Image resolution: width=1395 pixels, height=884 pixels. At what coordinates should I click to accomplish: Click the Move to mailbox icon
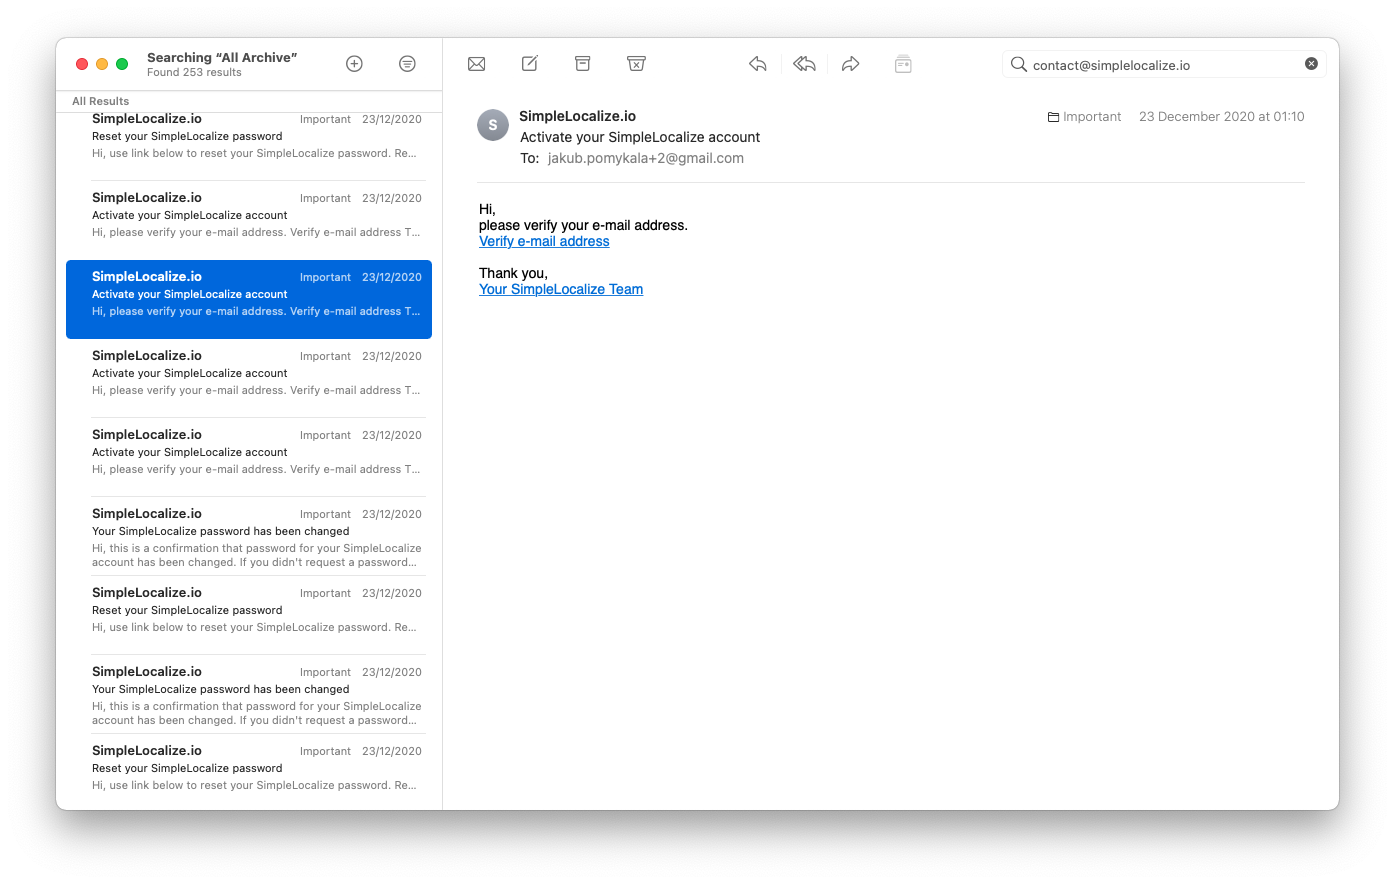coord(903,64)
